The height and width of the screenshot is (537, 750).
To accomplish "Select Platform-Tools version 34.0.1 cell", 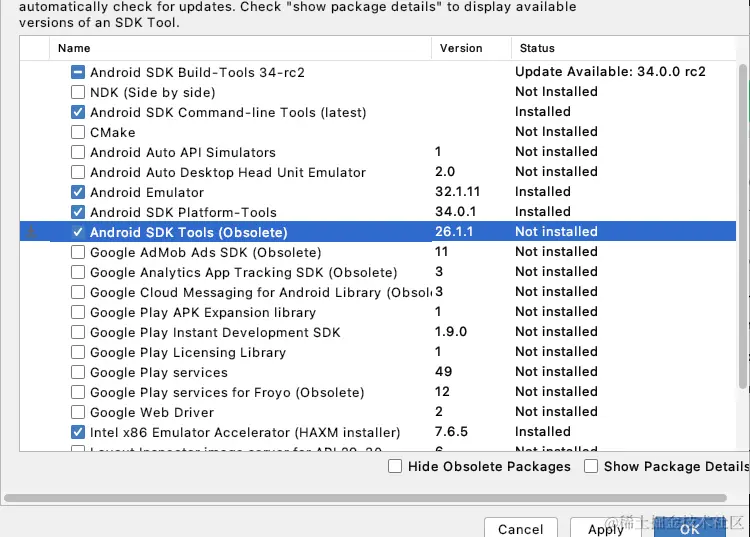I will tap(455, 212).
